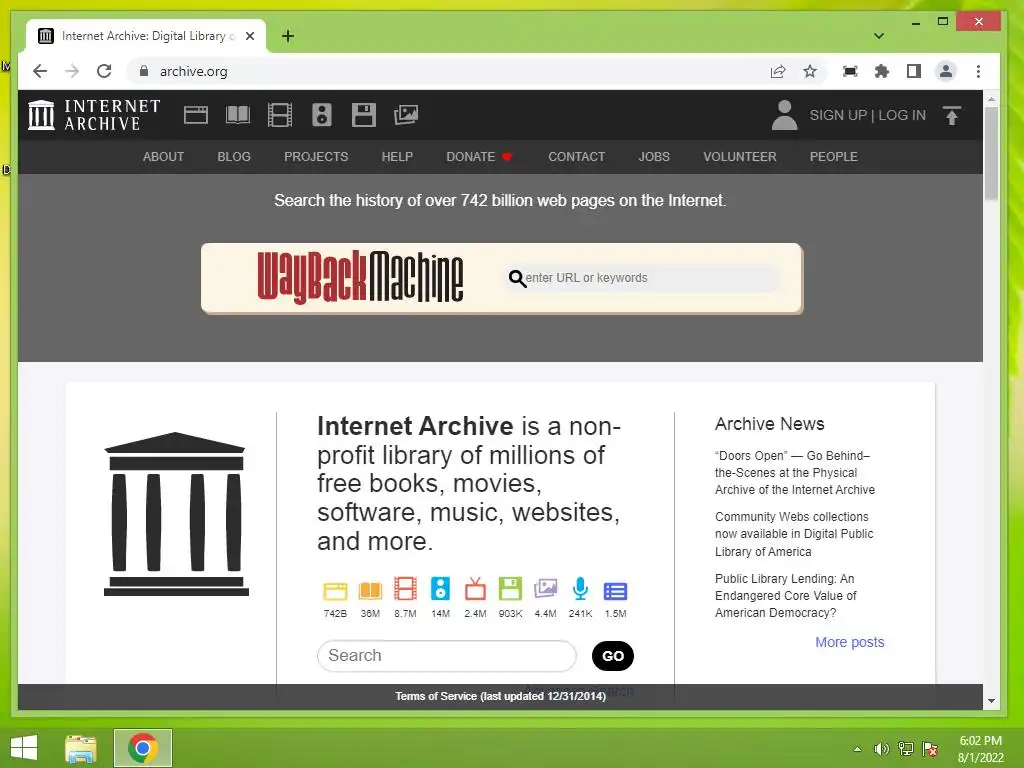Open the HELP menu item
This screenshot has height=768, width=1024.
click(397, 157)
